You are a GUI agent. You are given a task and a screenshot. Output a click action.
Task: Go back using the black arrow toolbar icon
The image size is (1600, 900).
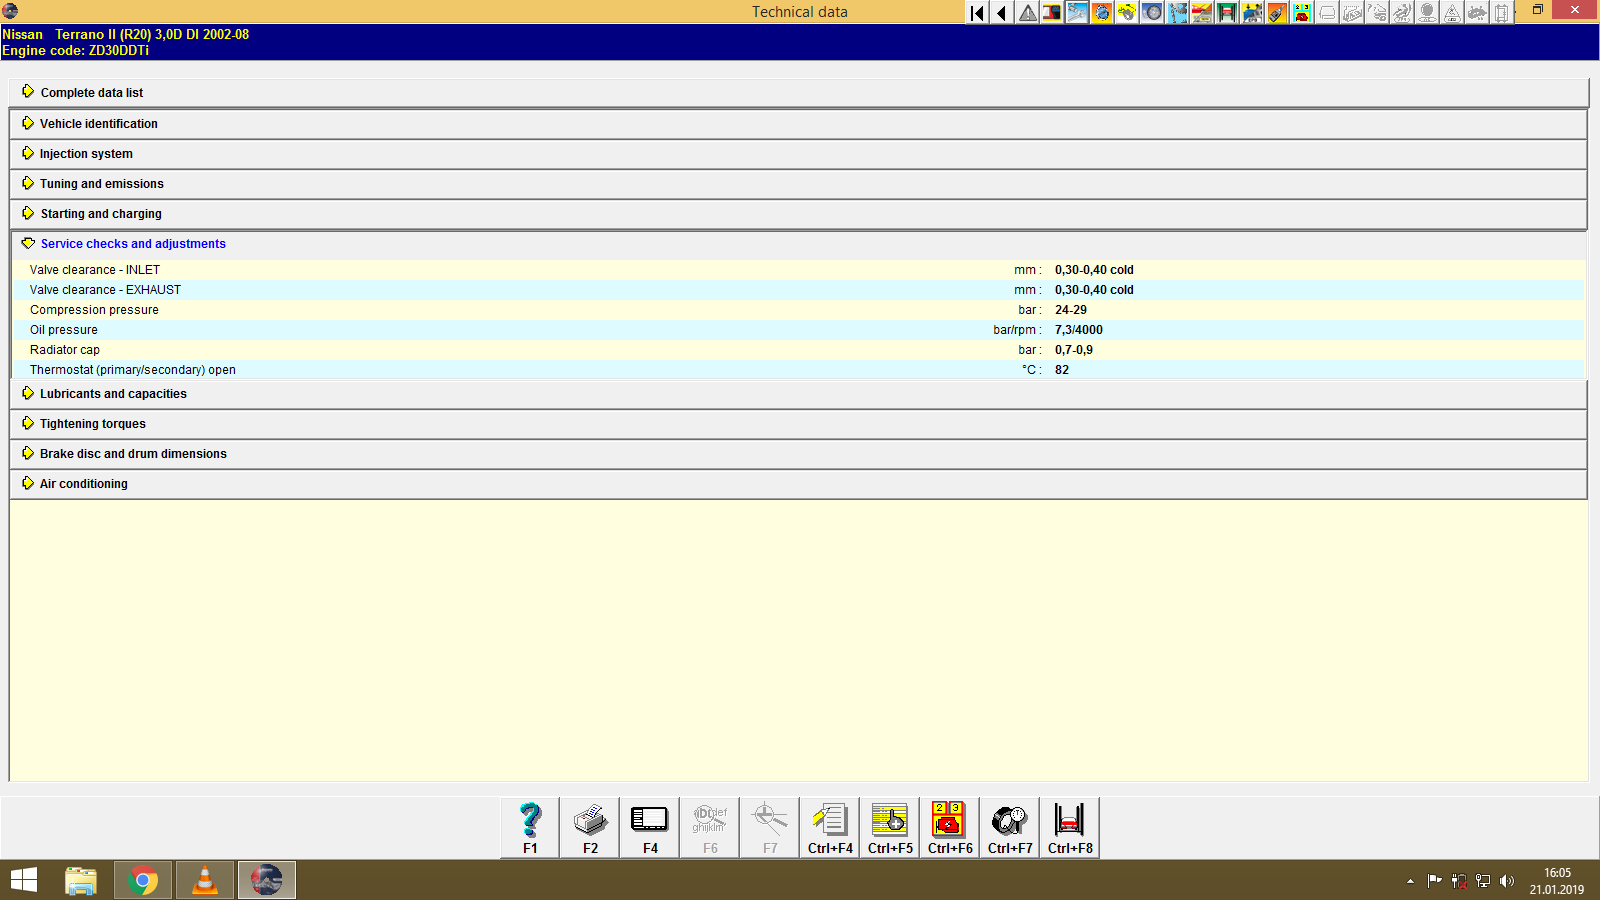coord(1000,13)
